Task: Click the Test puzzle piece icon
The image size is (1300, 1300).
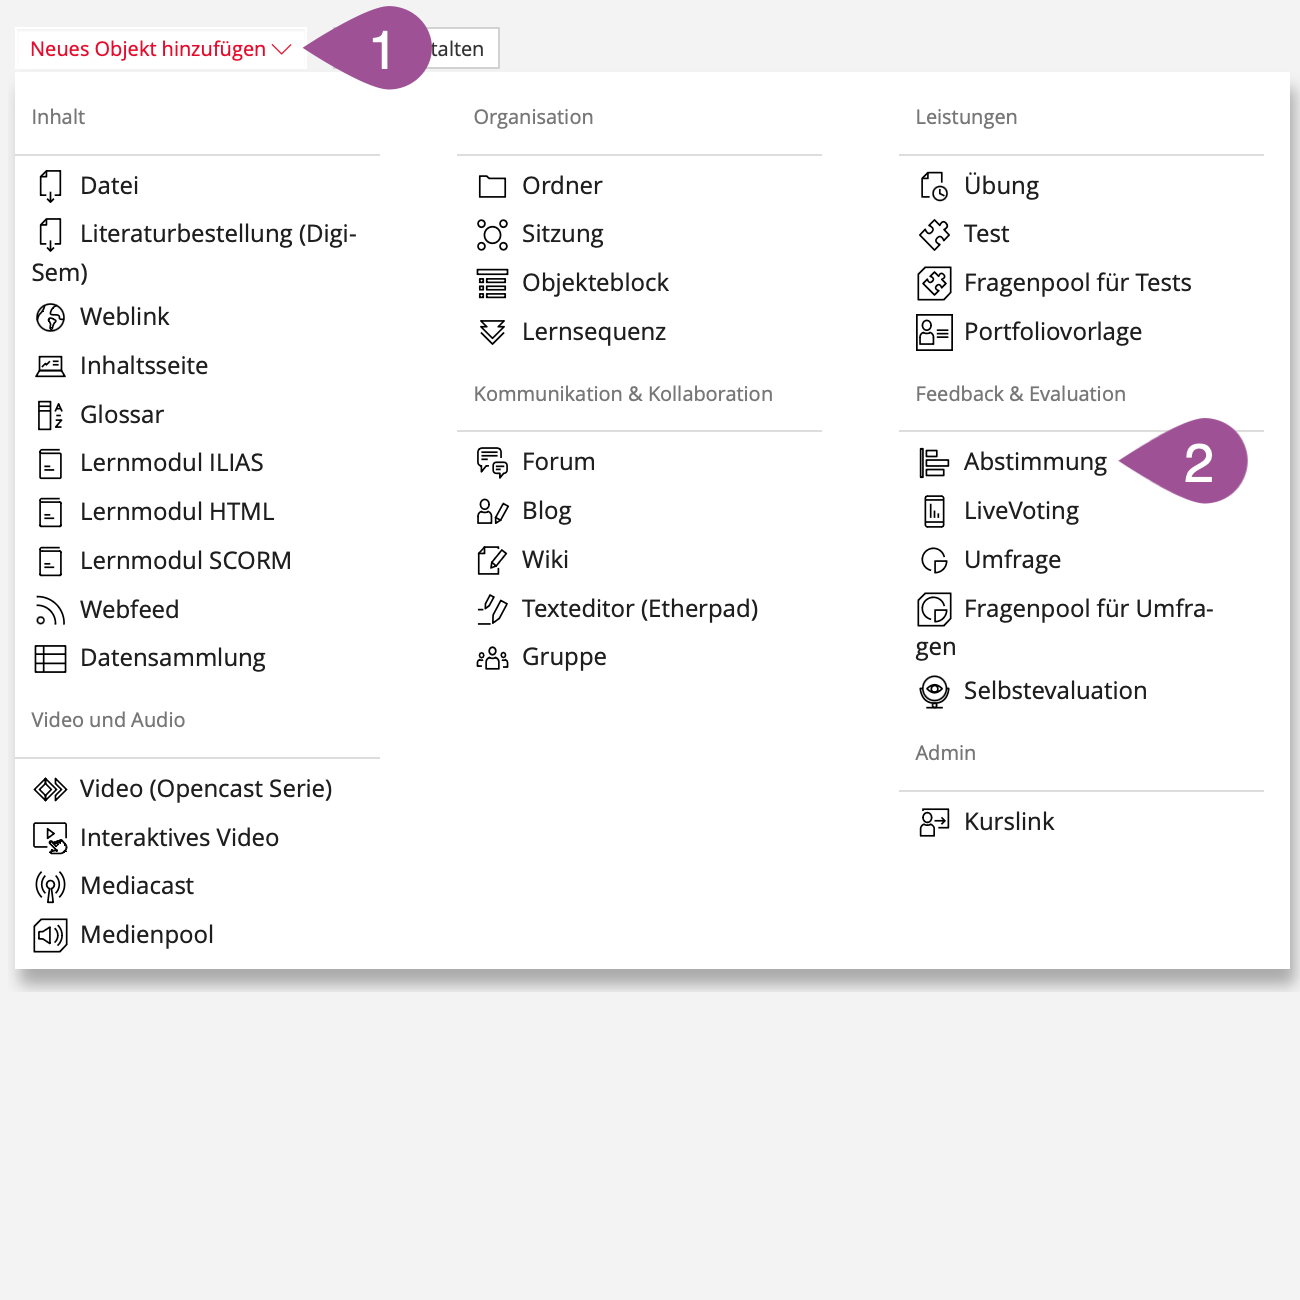Action: coord(934,235)
